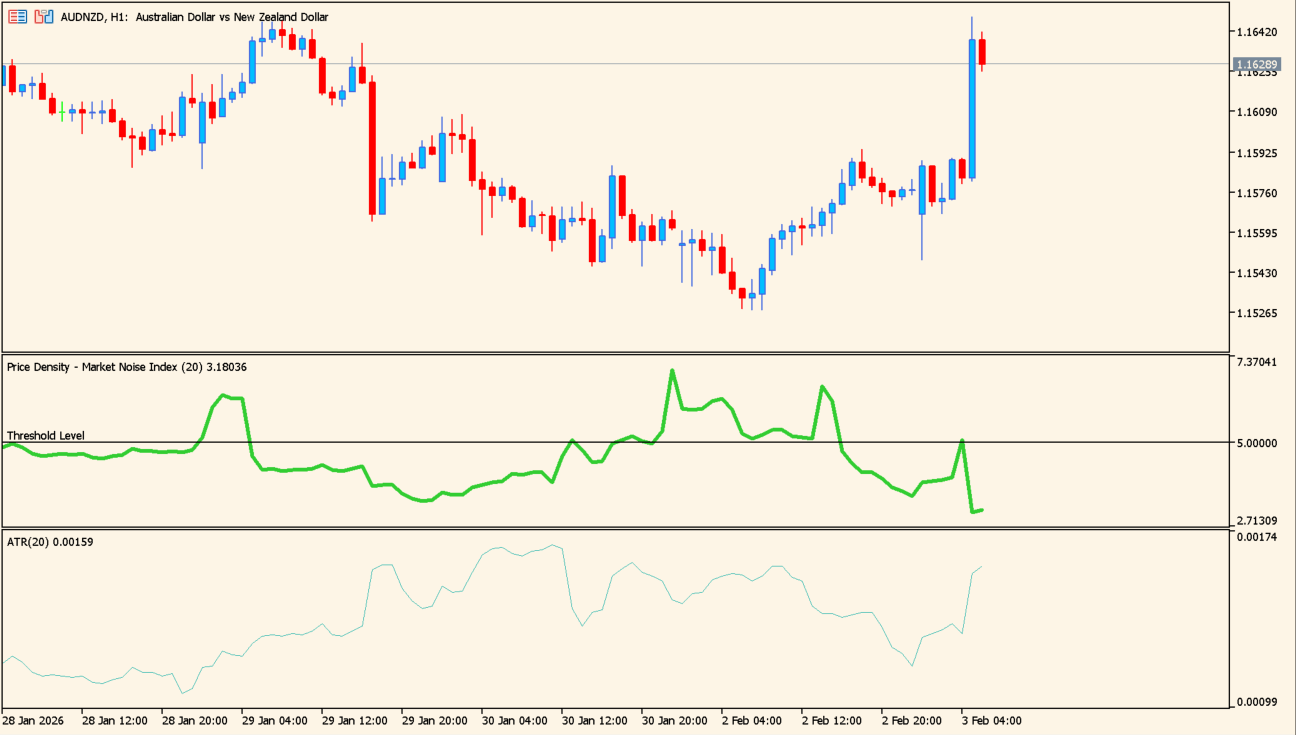
Task: Click the Threshold Level label
Action: pos(46,436)
